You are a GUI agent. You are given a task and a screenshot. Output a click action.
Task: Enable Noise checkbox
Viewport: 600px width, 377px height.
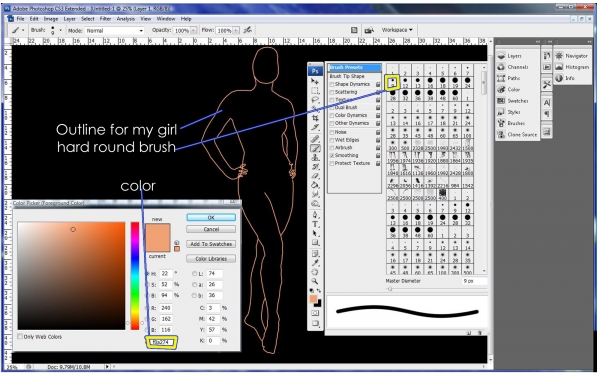click(x=332, y=132)
